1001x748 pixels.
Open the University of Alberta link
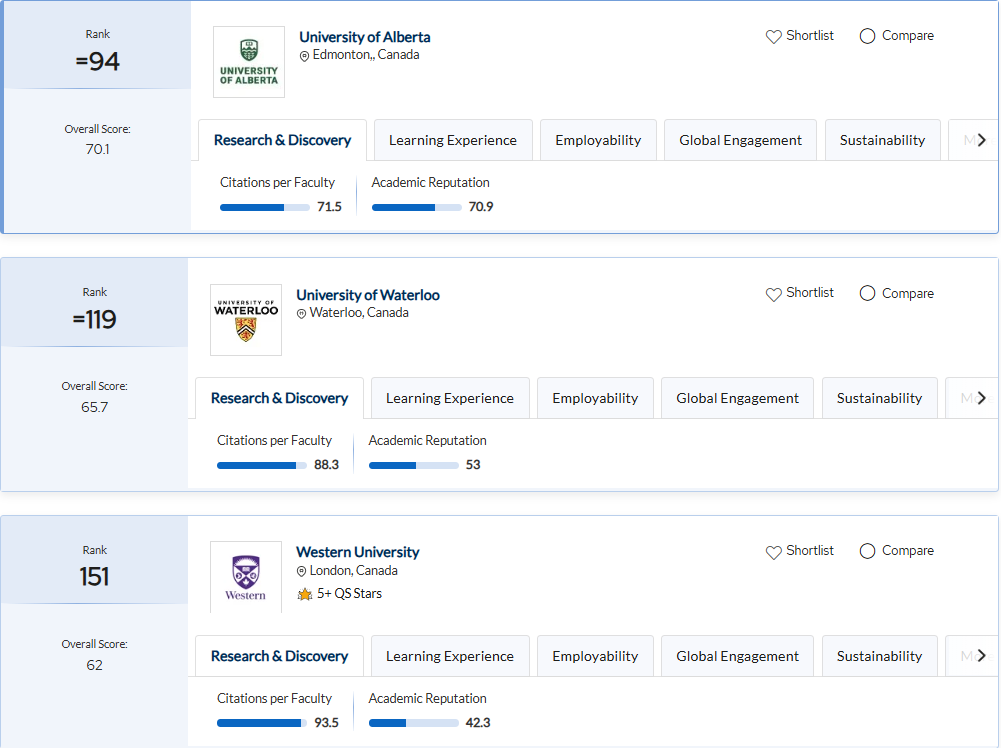pyautogui.click(x=365, y=37)
